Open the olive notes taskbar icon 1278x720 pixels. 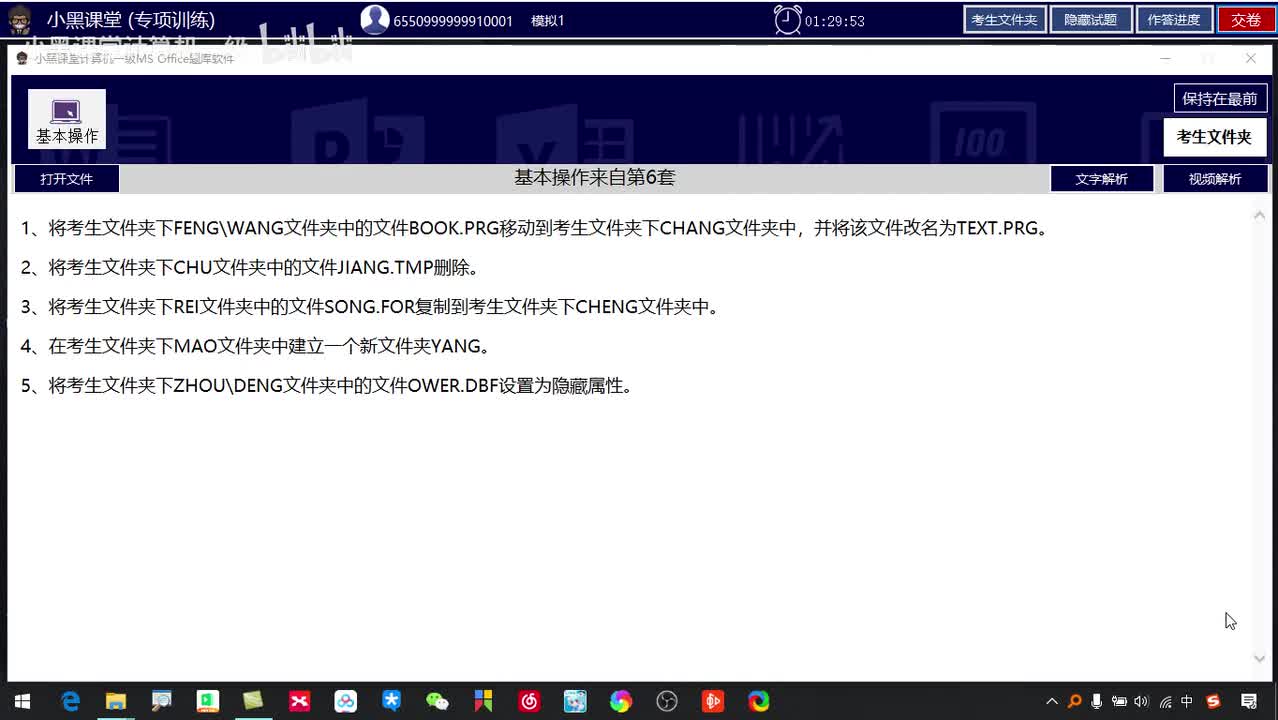[x=253, y=701]
